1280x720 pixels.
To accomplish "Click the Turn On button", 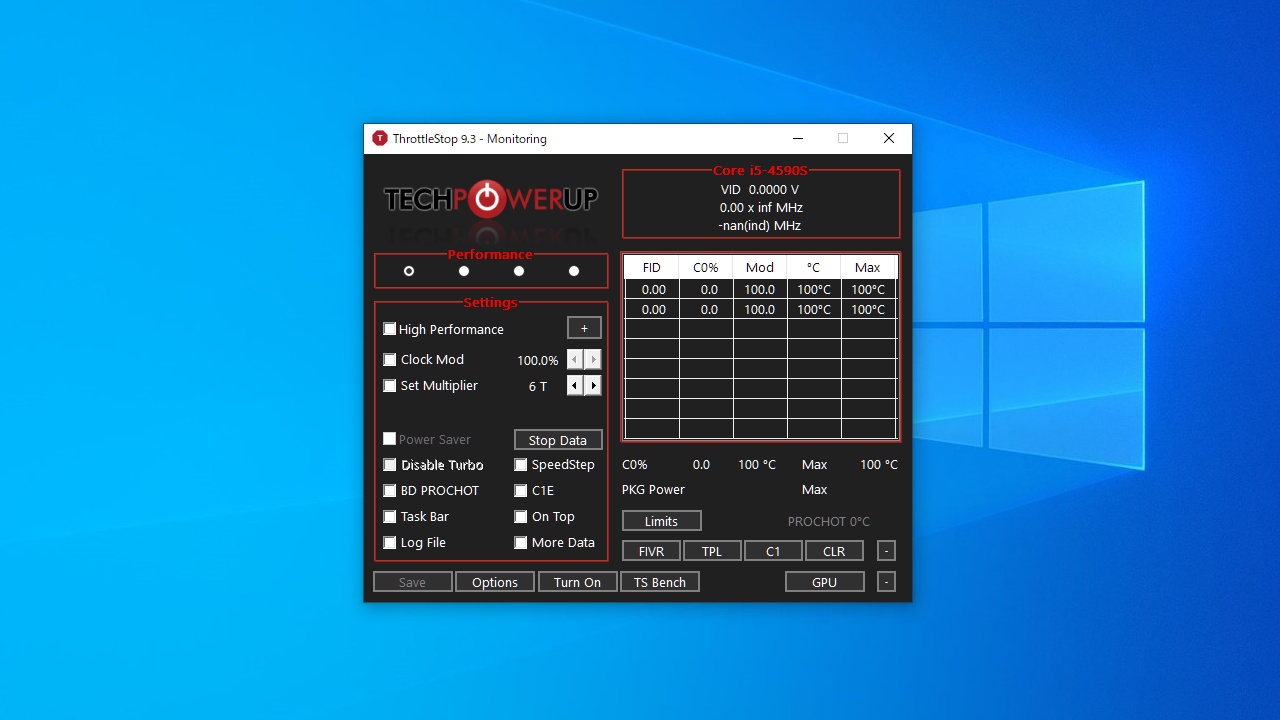I will point(578,582).
